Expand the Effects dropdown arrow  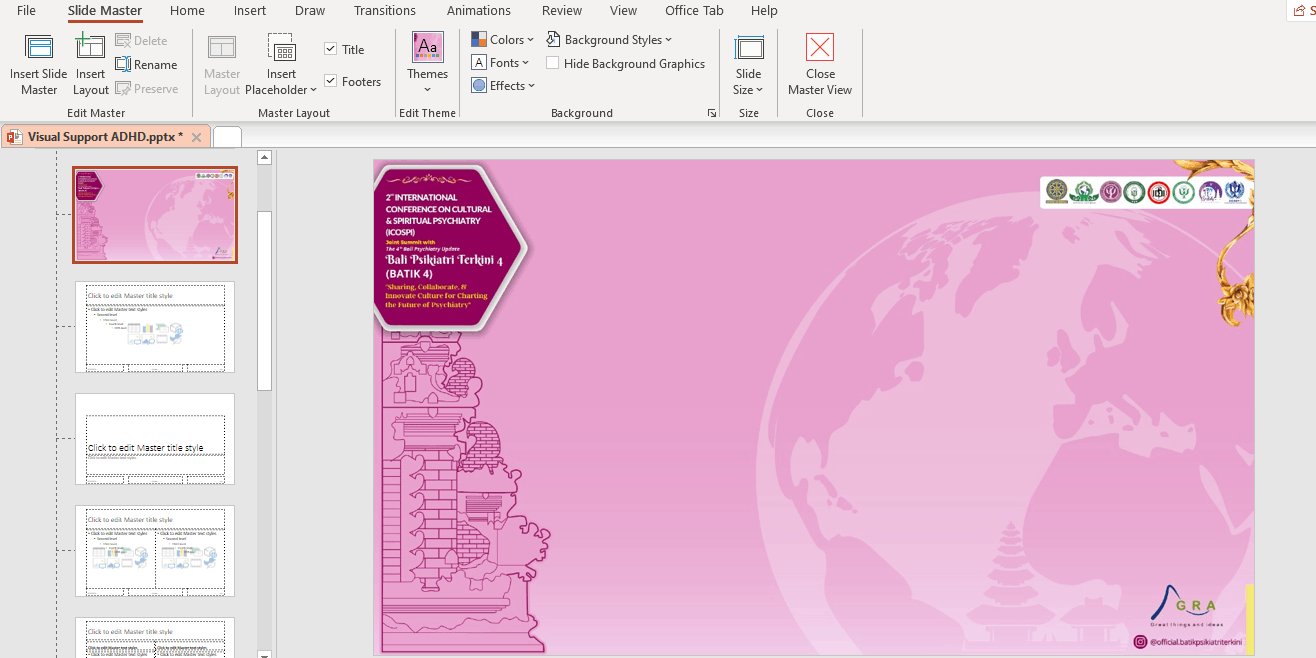coord(532,86)
